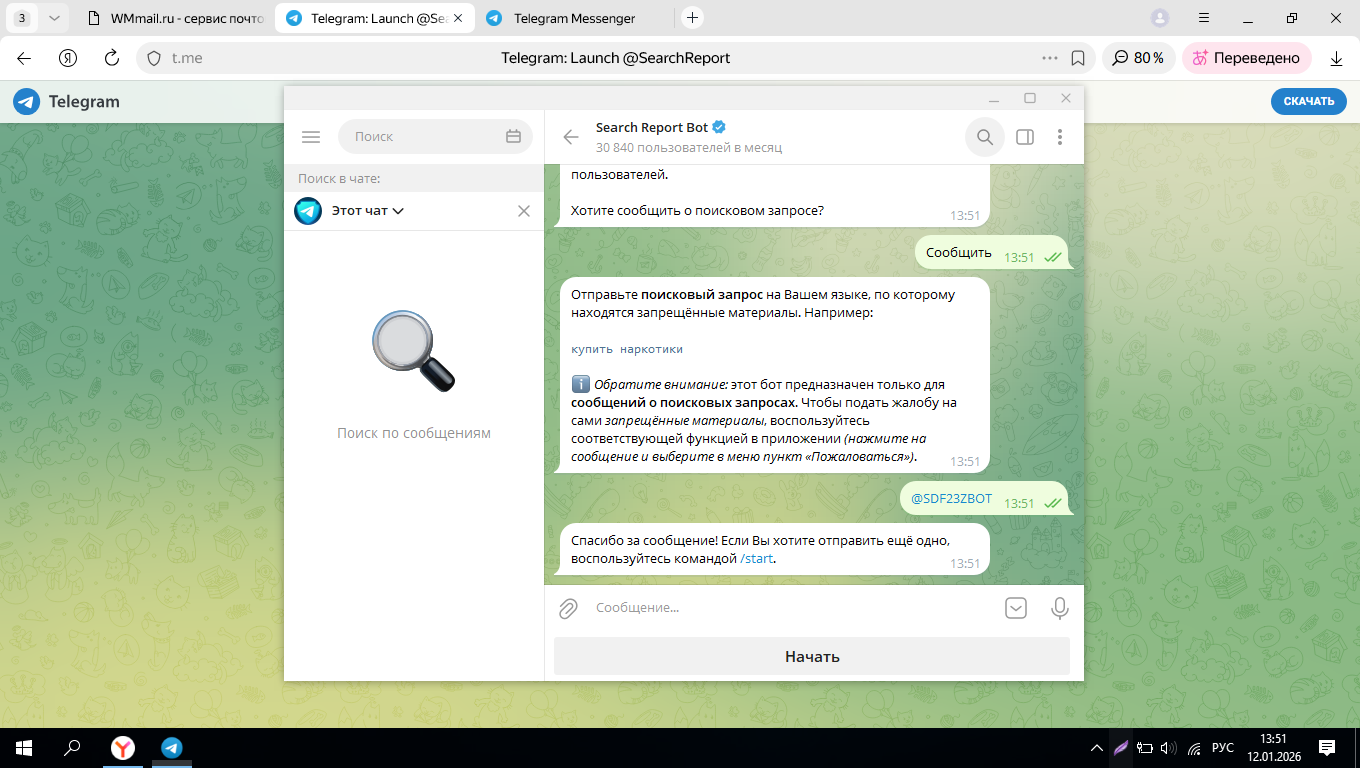The image size is (1360, 768).
Task: Click '30 840 пользователей в месяц' subtitle
Action: pos(689,147)
